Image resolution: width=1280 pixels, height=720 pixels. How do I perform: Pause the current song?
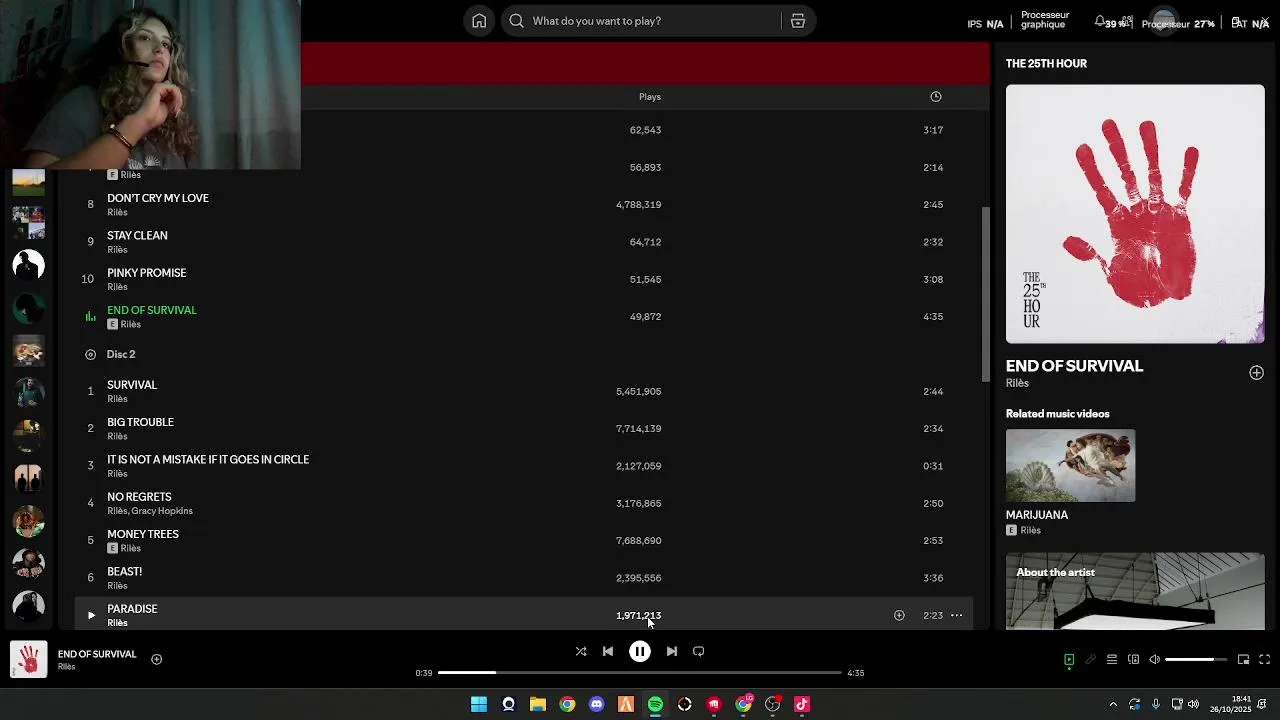(640, 651)
